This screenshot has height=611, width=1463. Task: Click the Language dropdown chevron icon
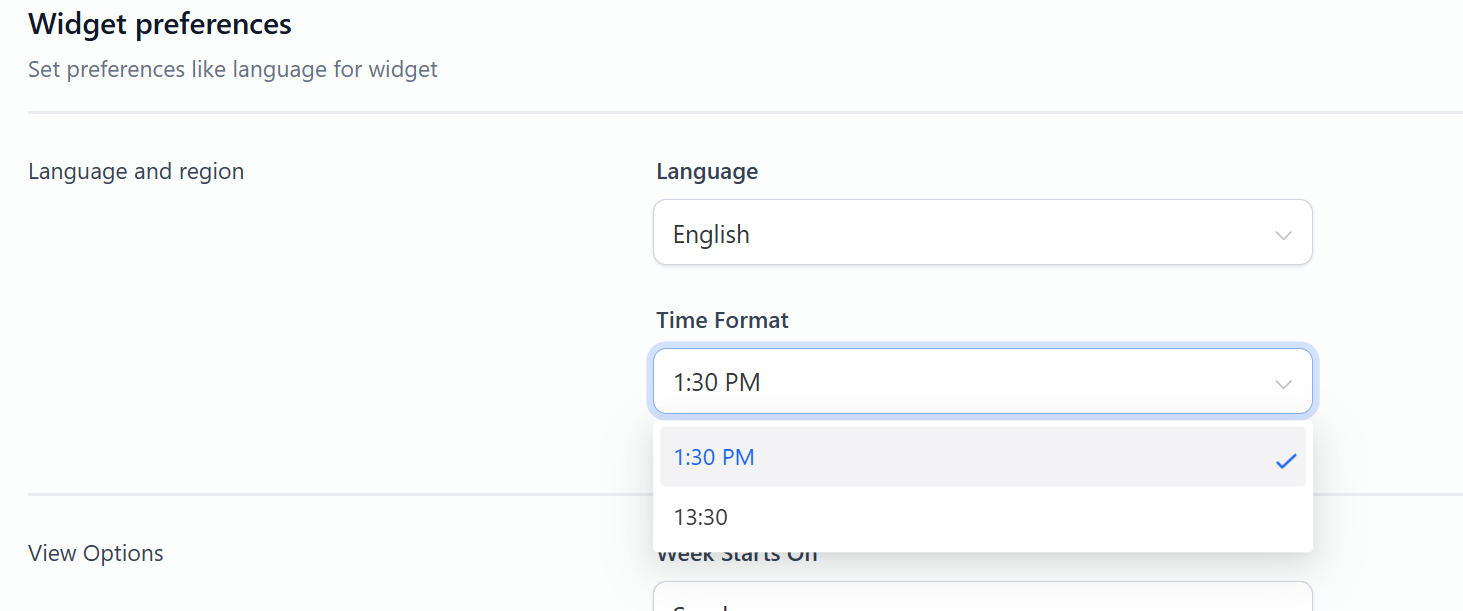point(1283,235)
